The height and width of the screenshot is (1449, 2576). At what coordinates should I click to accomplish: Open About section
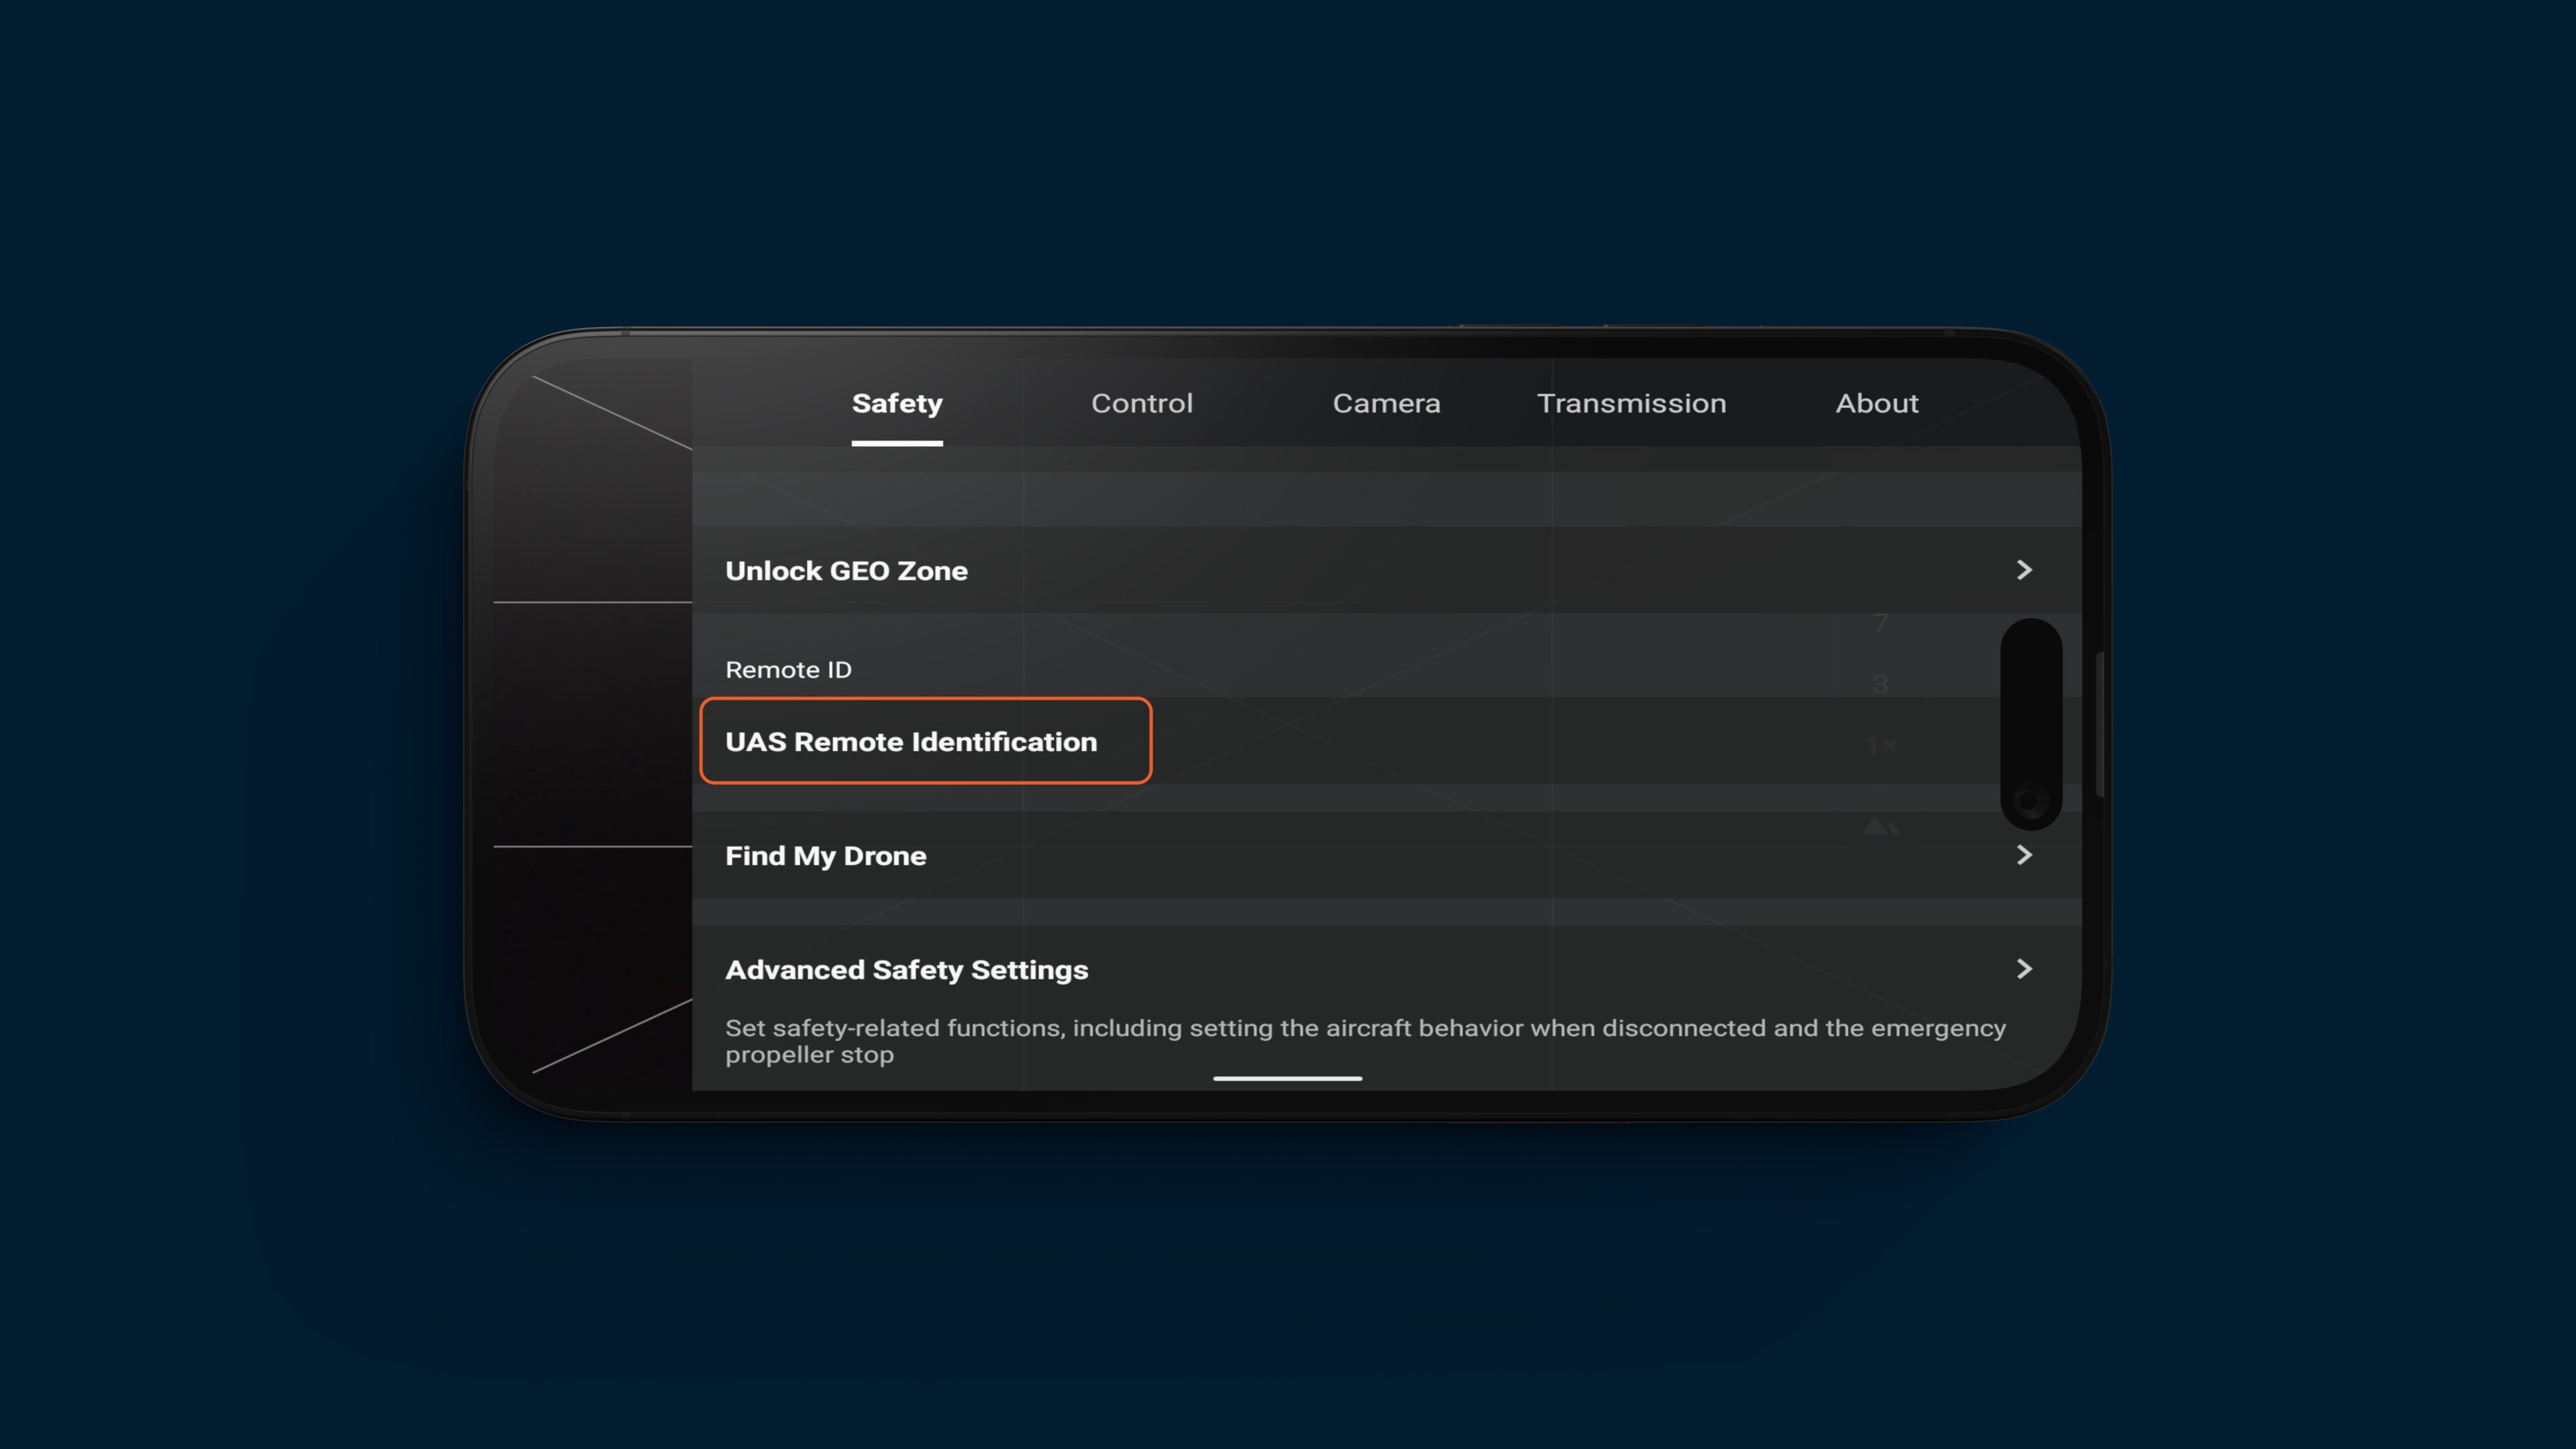click(1876, 403)
